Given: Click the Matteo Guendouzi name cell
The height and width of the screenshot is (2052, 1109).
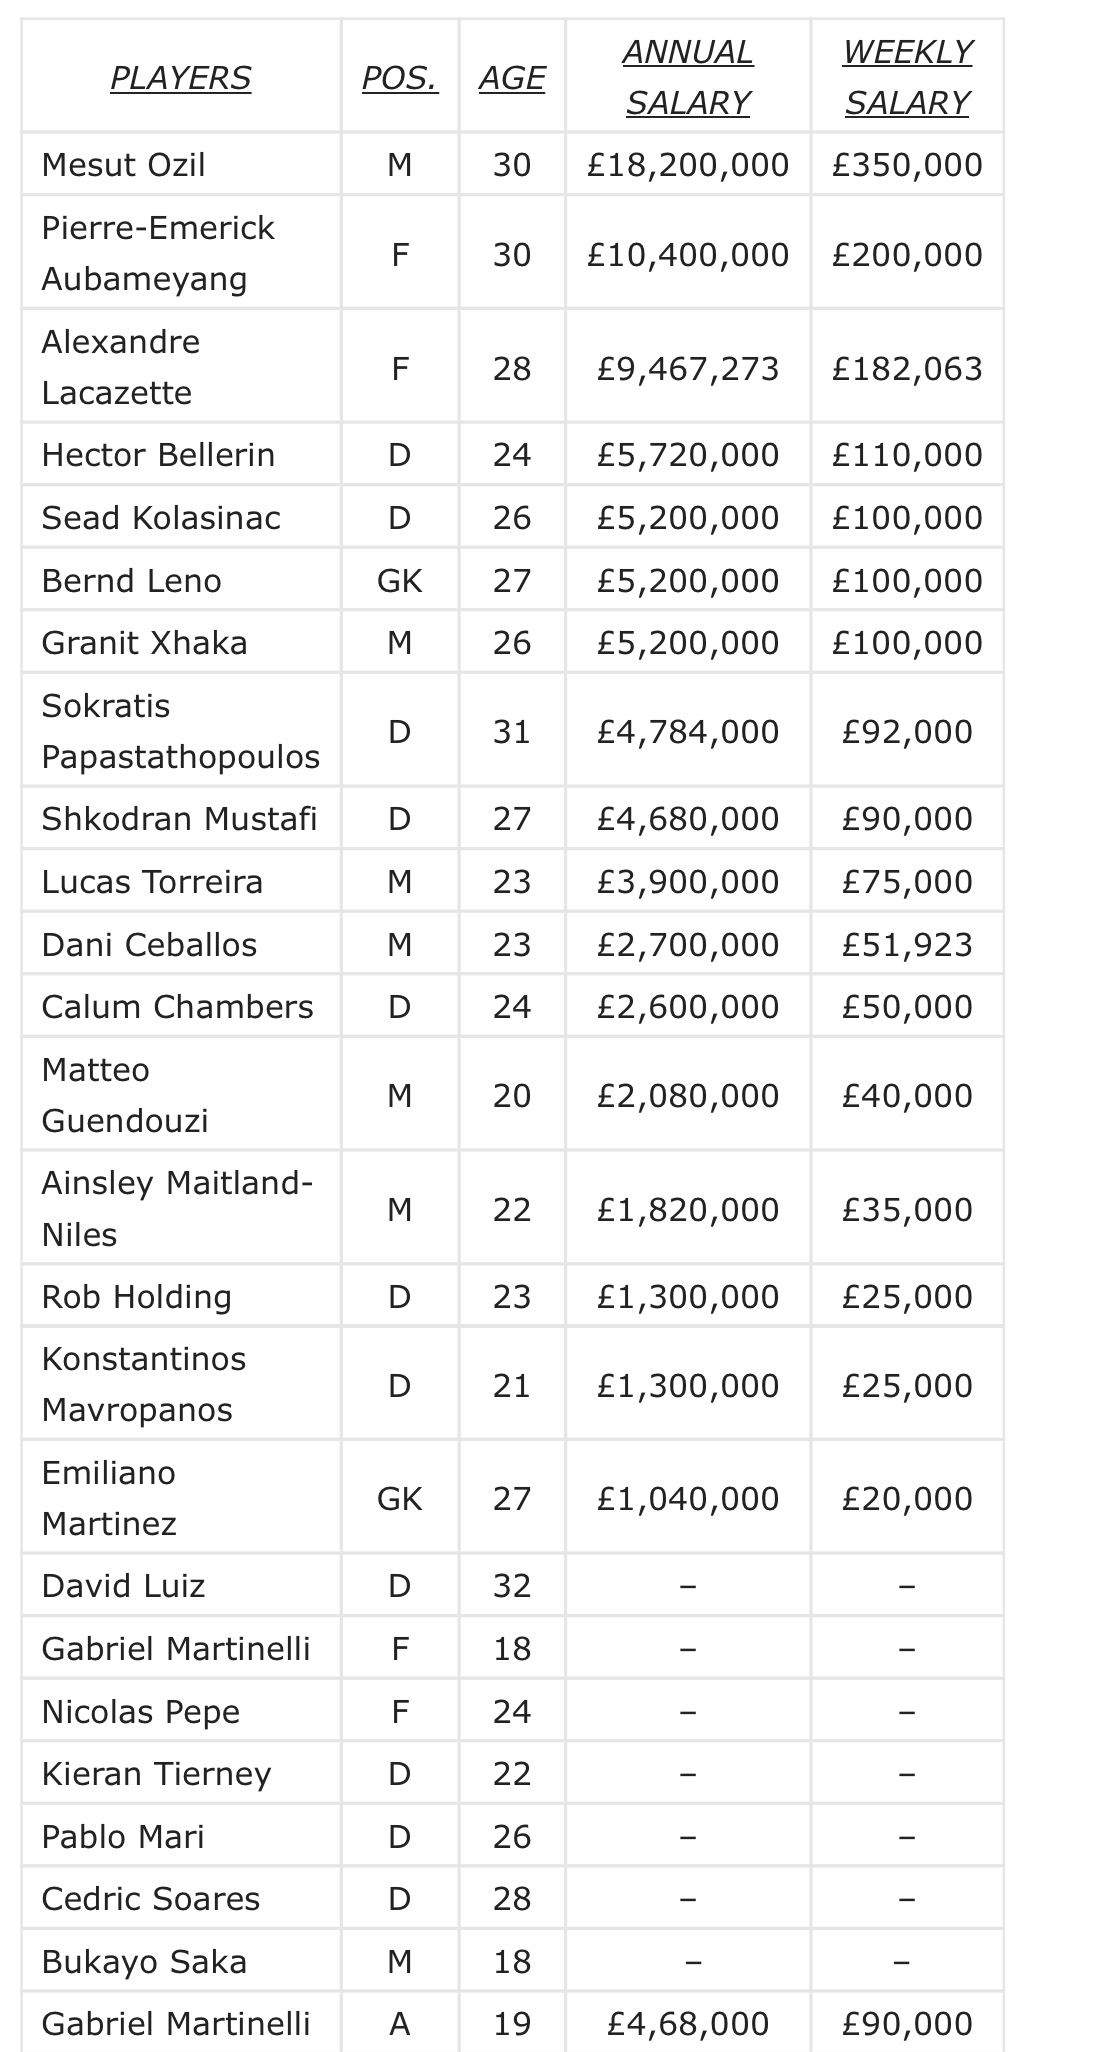Looking at the screenshot, I should (x=125, y=1095).
